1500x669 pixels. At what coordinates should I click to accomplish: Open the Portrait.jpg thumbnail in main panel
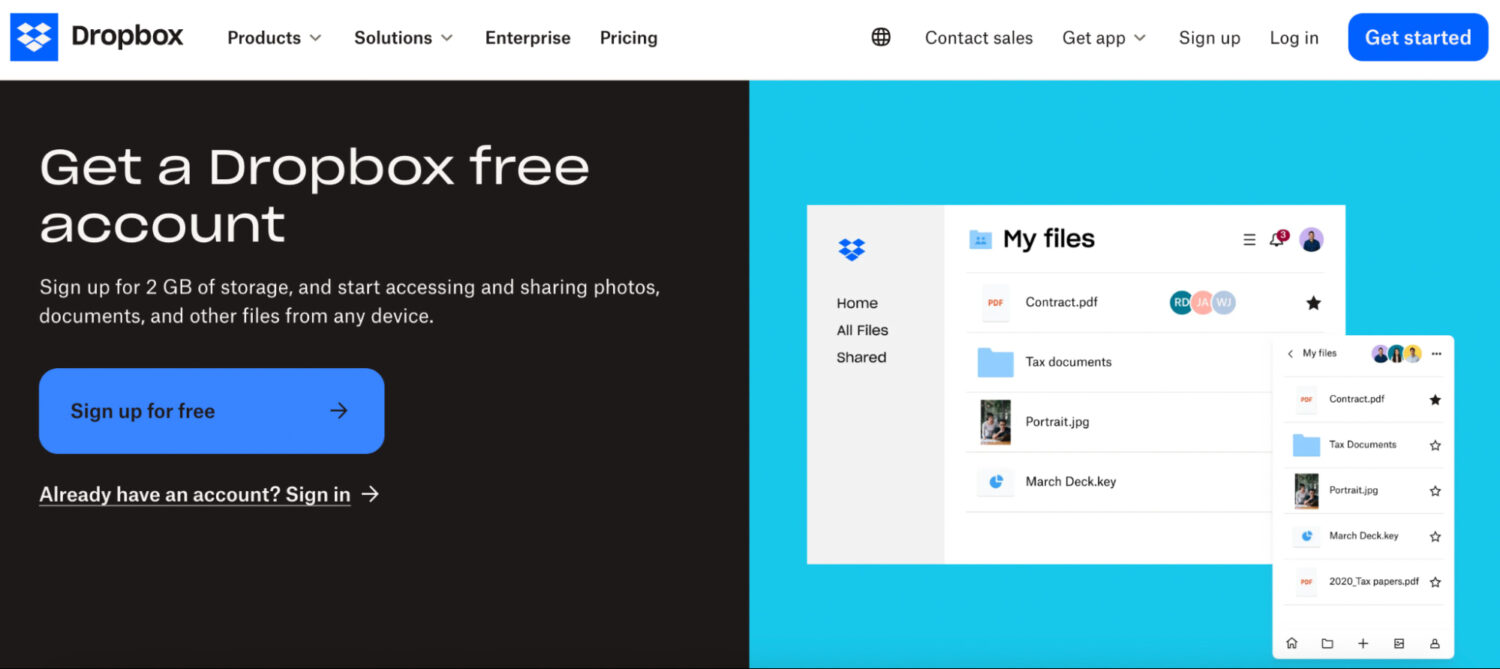996,422
